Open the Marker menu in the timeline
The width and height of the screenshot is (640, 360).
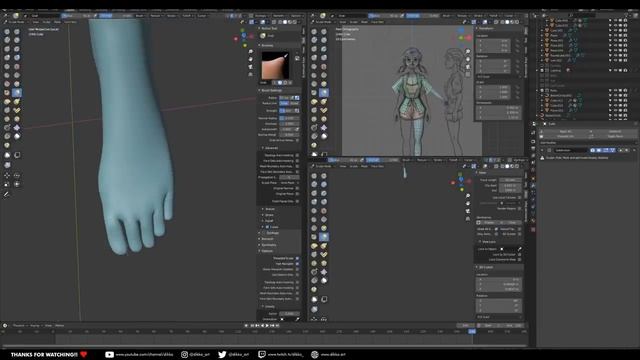(x=60, y=326)
